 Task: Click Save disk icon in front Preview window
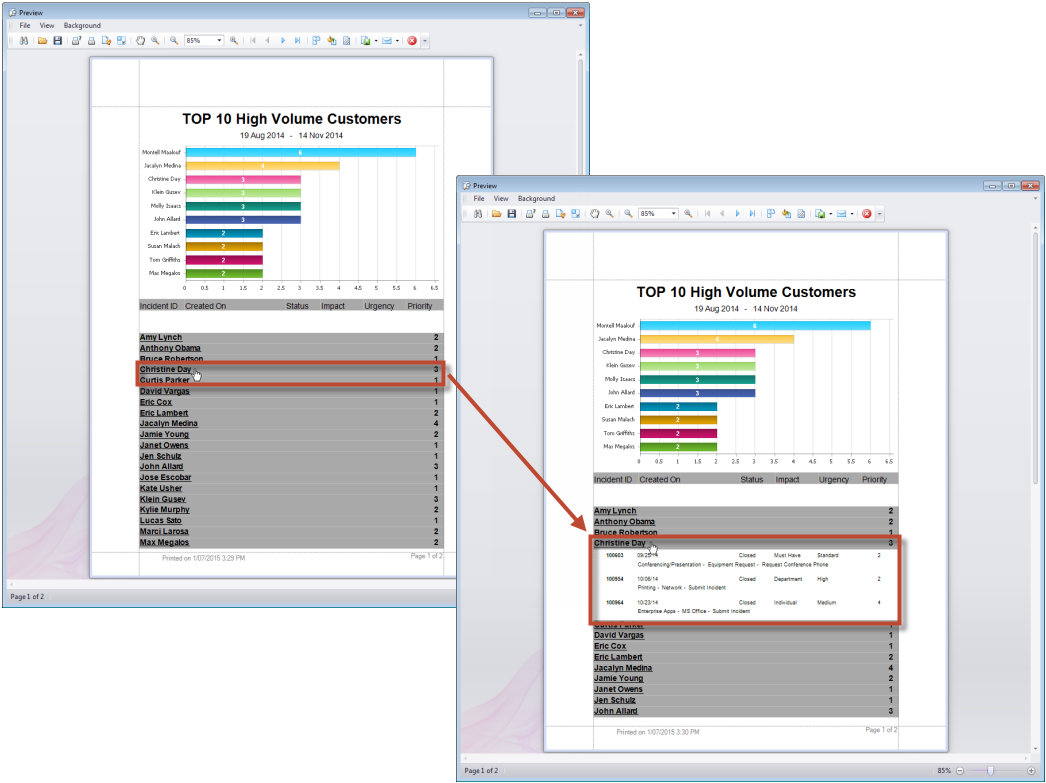(512, 214)
